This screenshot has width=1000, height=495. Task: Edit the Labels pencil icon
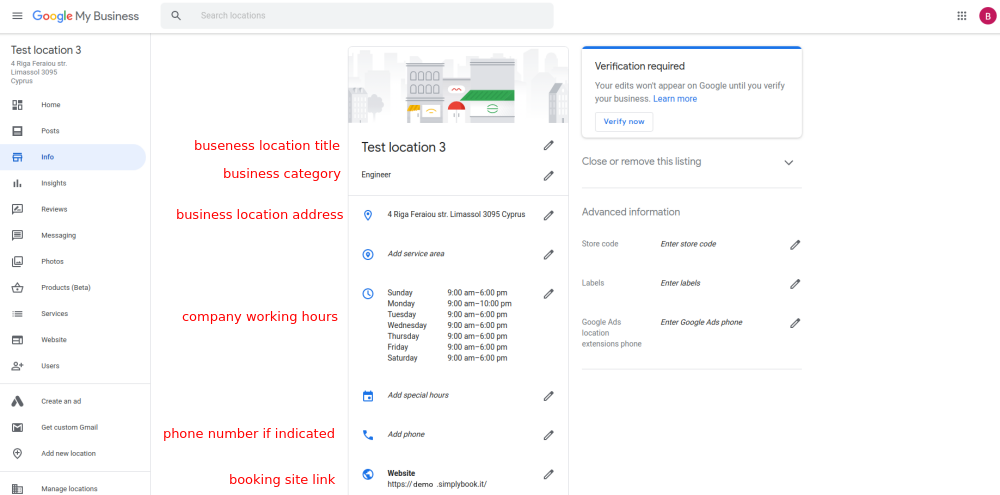click(795, 284)
